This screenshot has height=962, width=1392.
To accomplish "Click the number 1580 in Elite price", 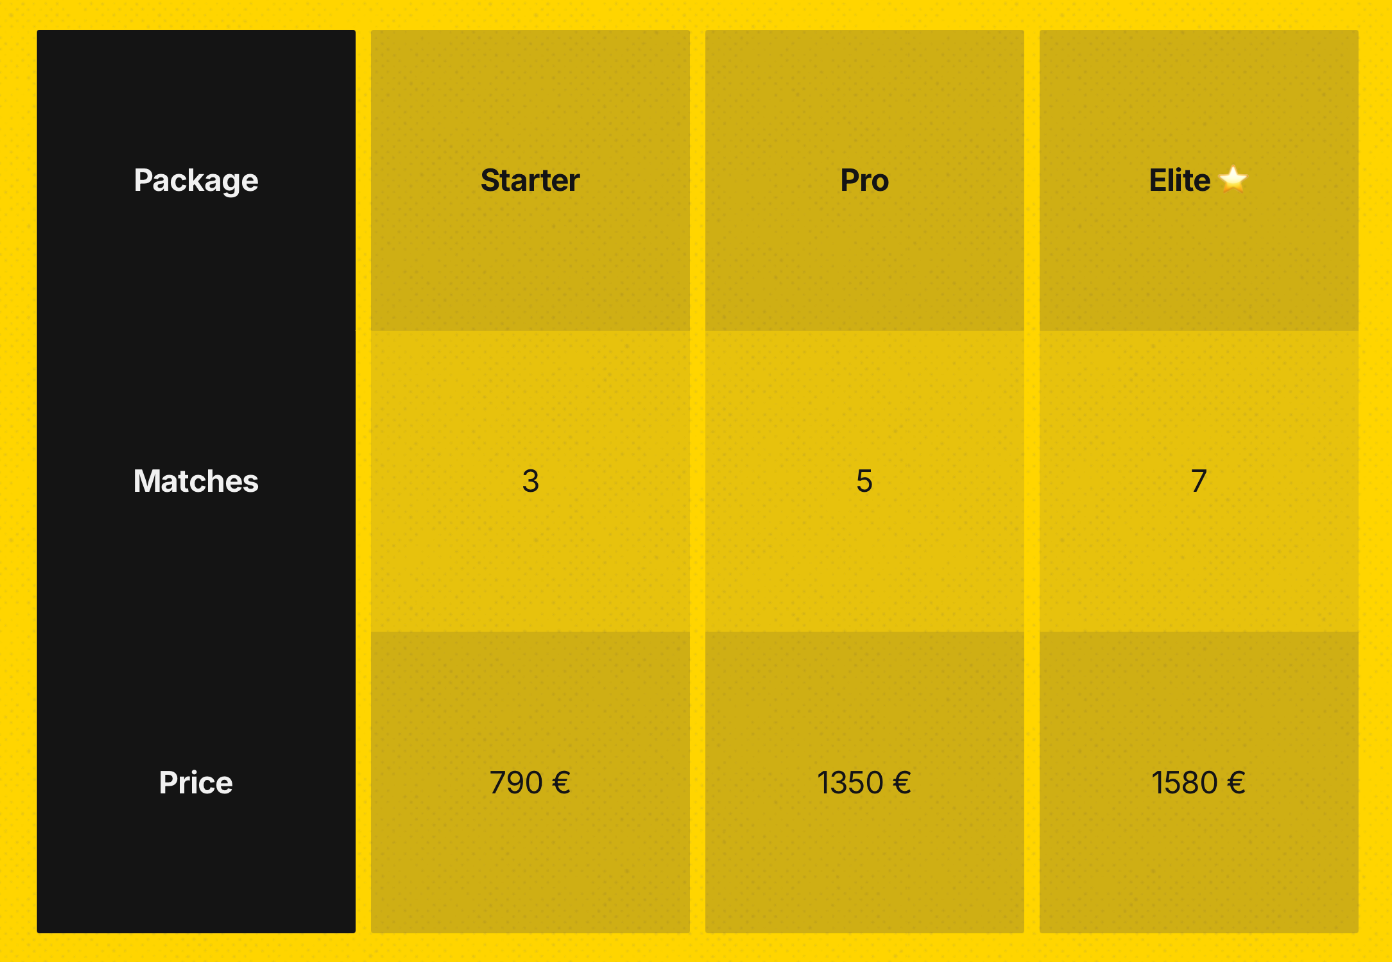I will pyautogui.click(x=1184, y=782).
